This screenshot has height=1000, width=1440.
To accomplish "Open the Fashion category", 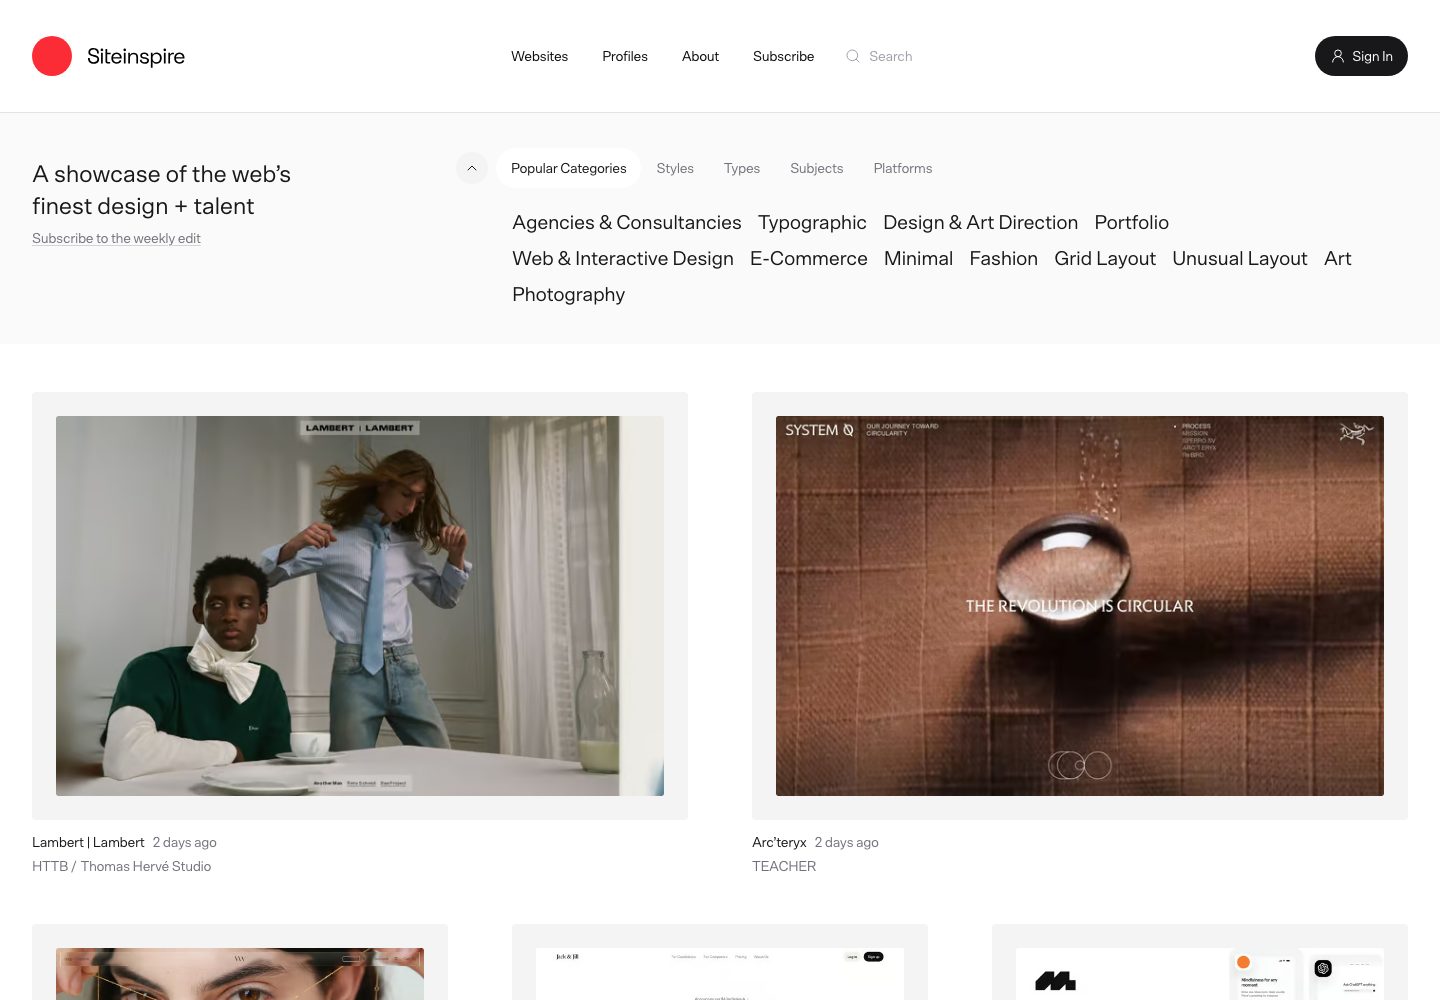I will click(1003, 258).
